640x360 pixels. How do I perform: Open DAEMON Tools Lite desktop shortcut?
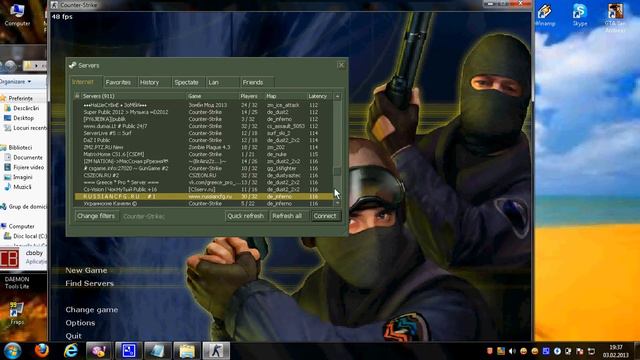pyautogui.click(x=17, y=282)
